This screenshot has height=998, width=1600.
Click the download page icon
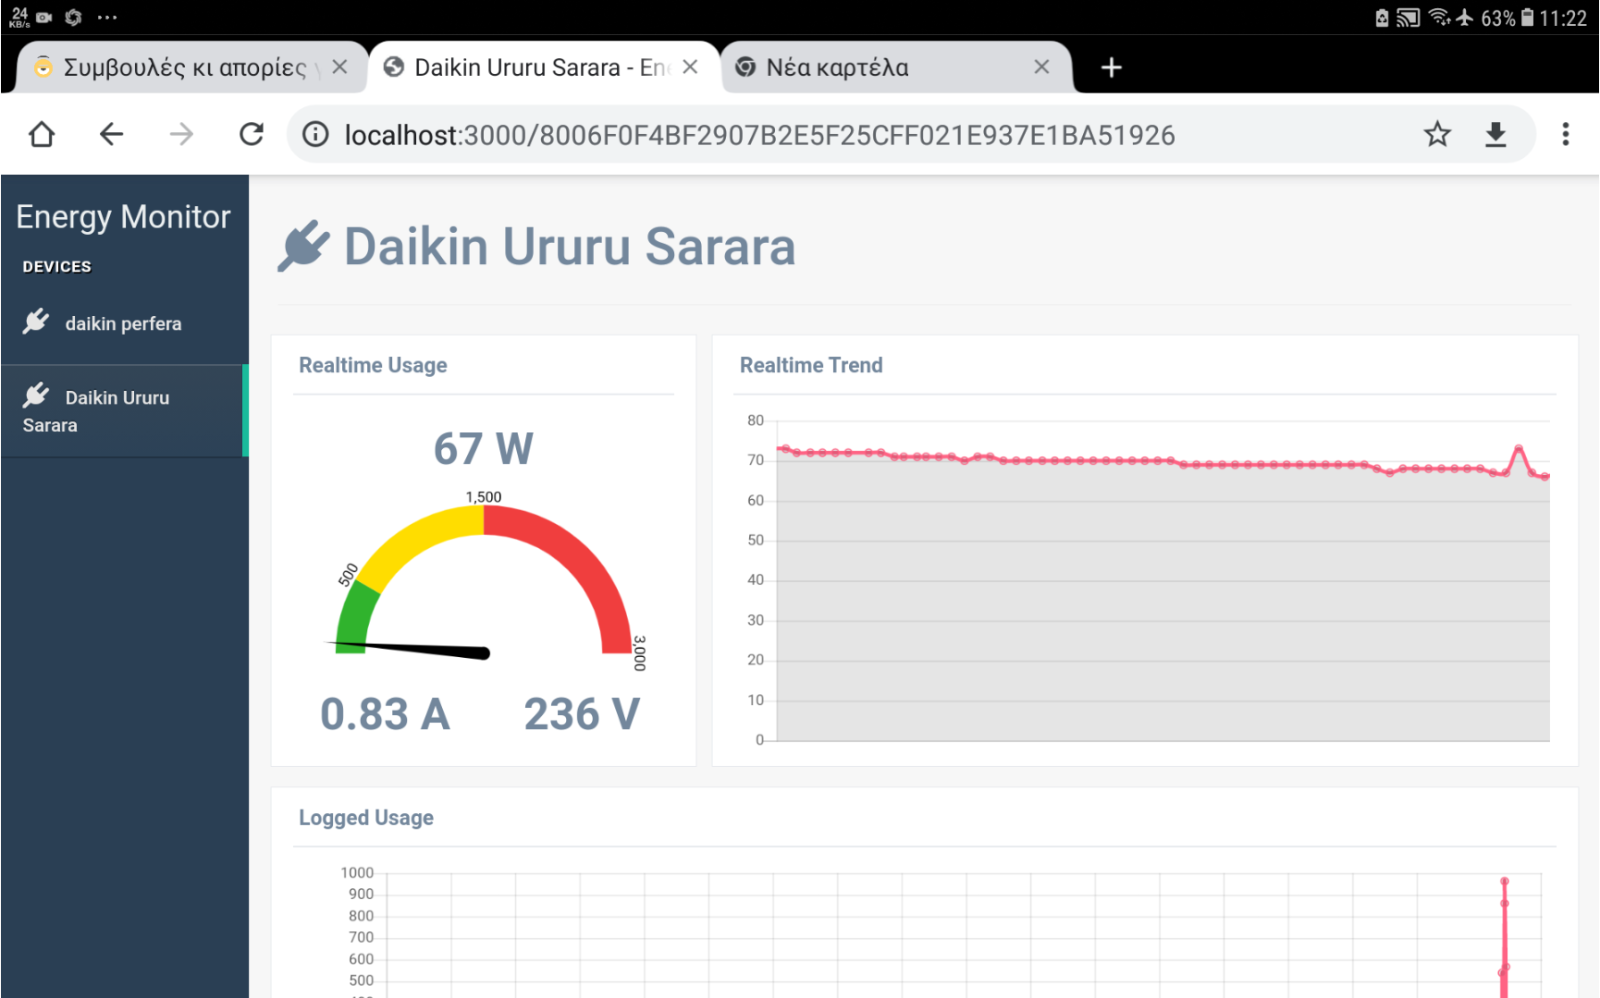pyautogui.click(x=1495, y=134)
